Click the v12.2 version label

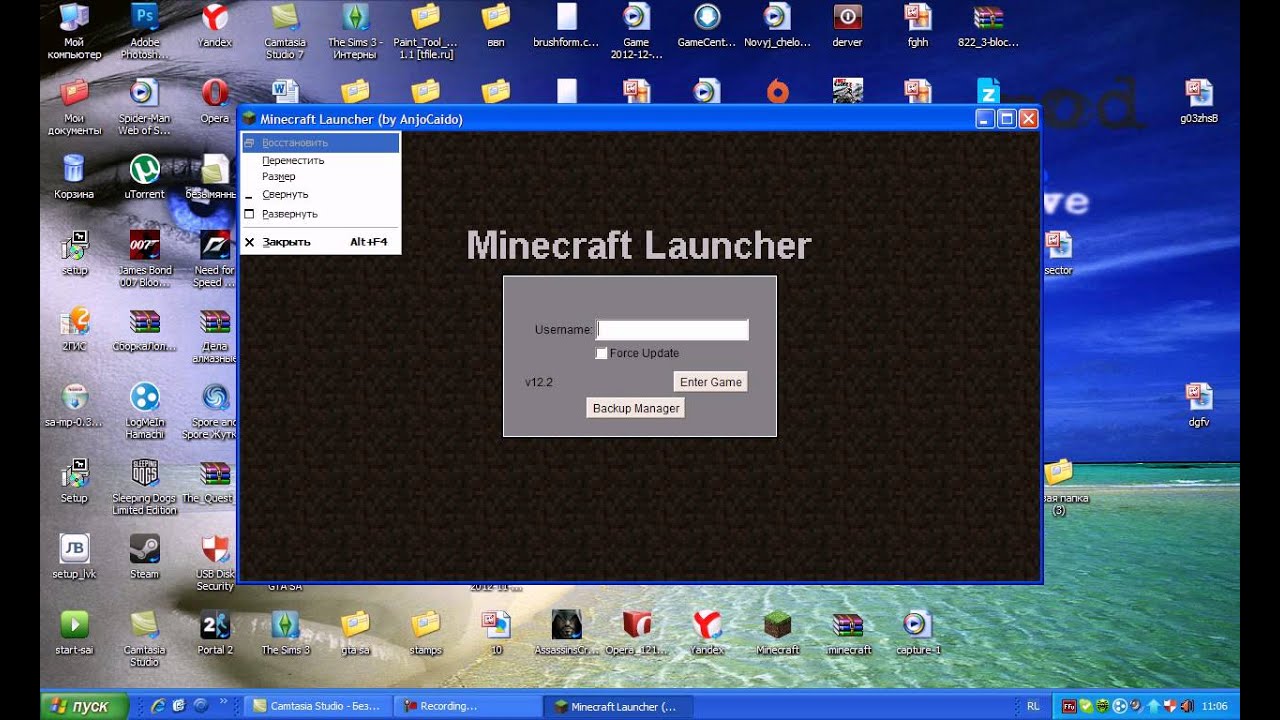click(539, 382)
